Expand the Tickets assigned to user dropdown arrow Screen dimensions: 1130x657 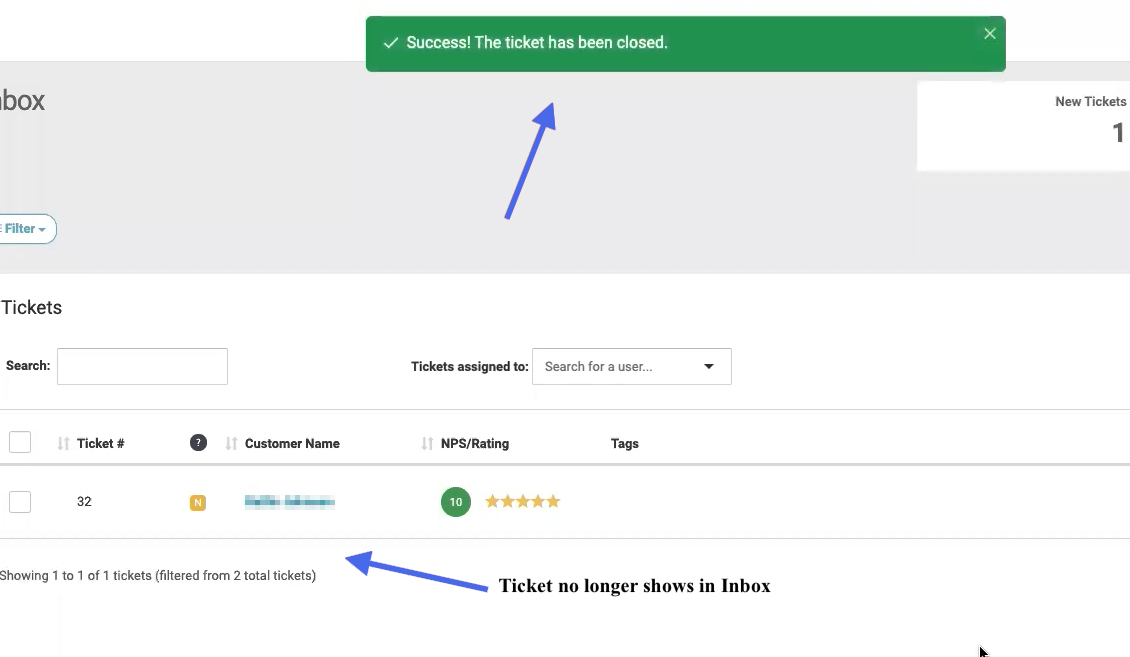point(708,367)
